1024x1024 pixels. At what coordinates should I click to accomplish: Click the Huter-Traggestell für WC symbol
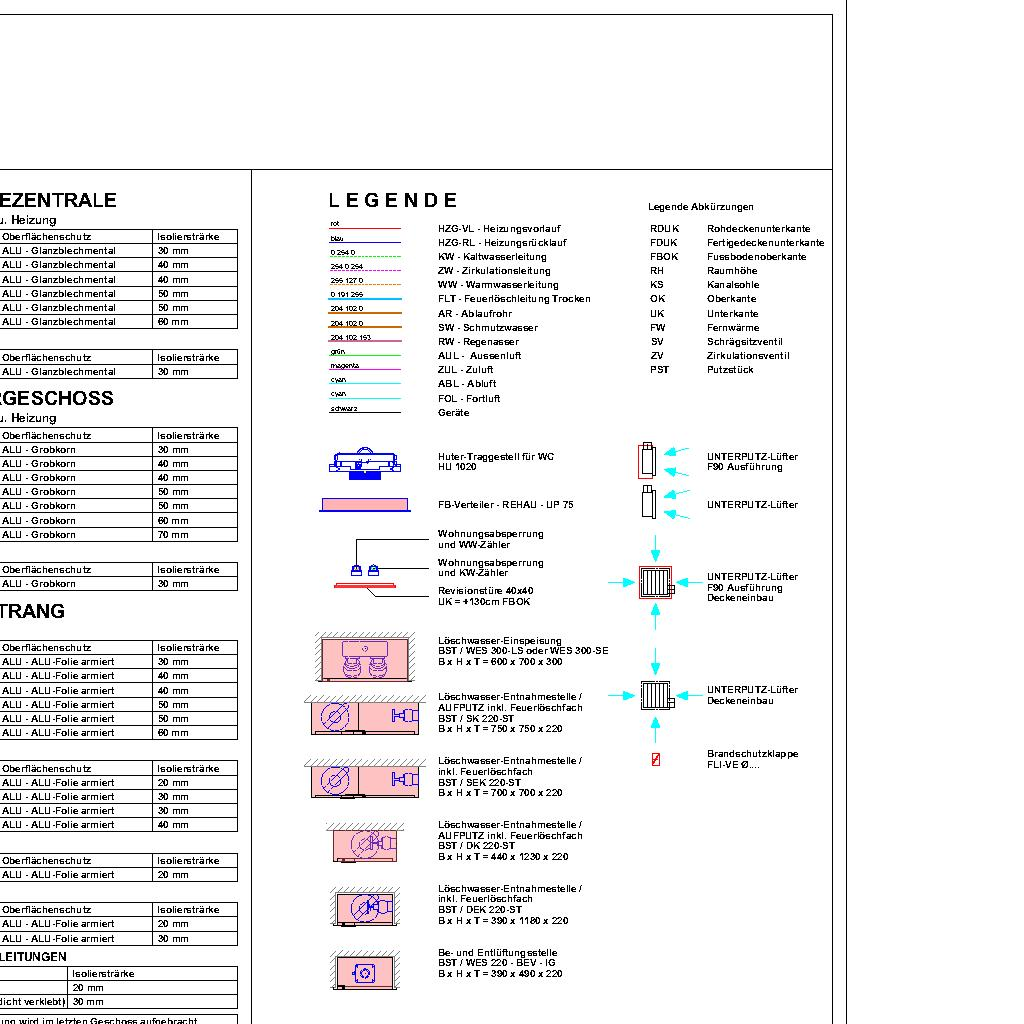point(365,461)
